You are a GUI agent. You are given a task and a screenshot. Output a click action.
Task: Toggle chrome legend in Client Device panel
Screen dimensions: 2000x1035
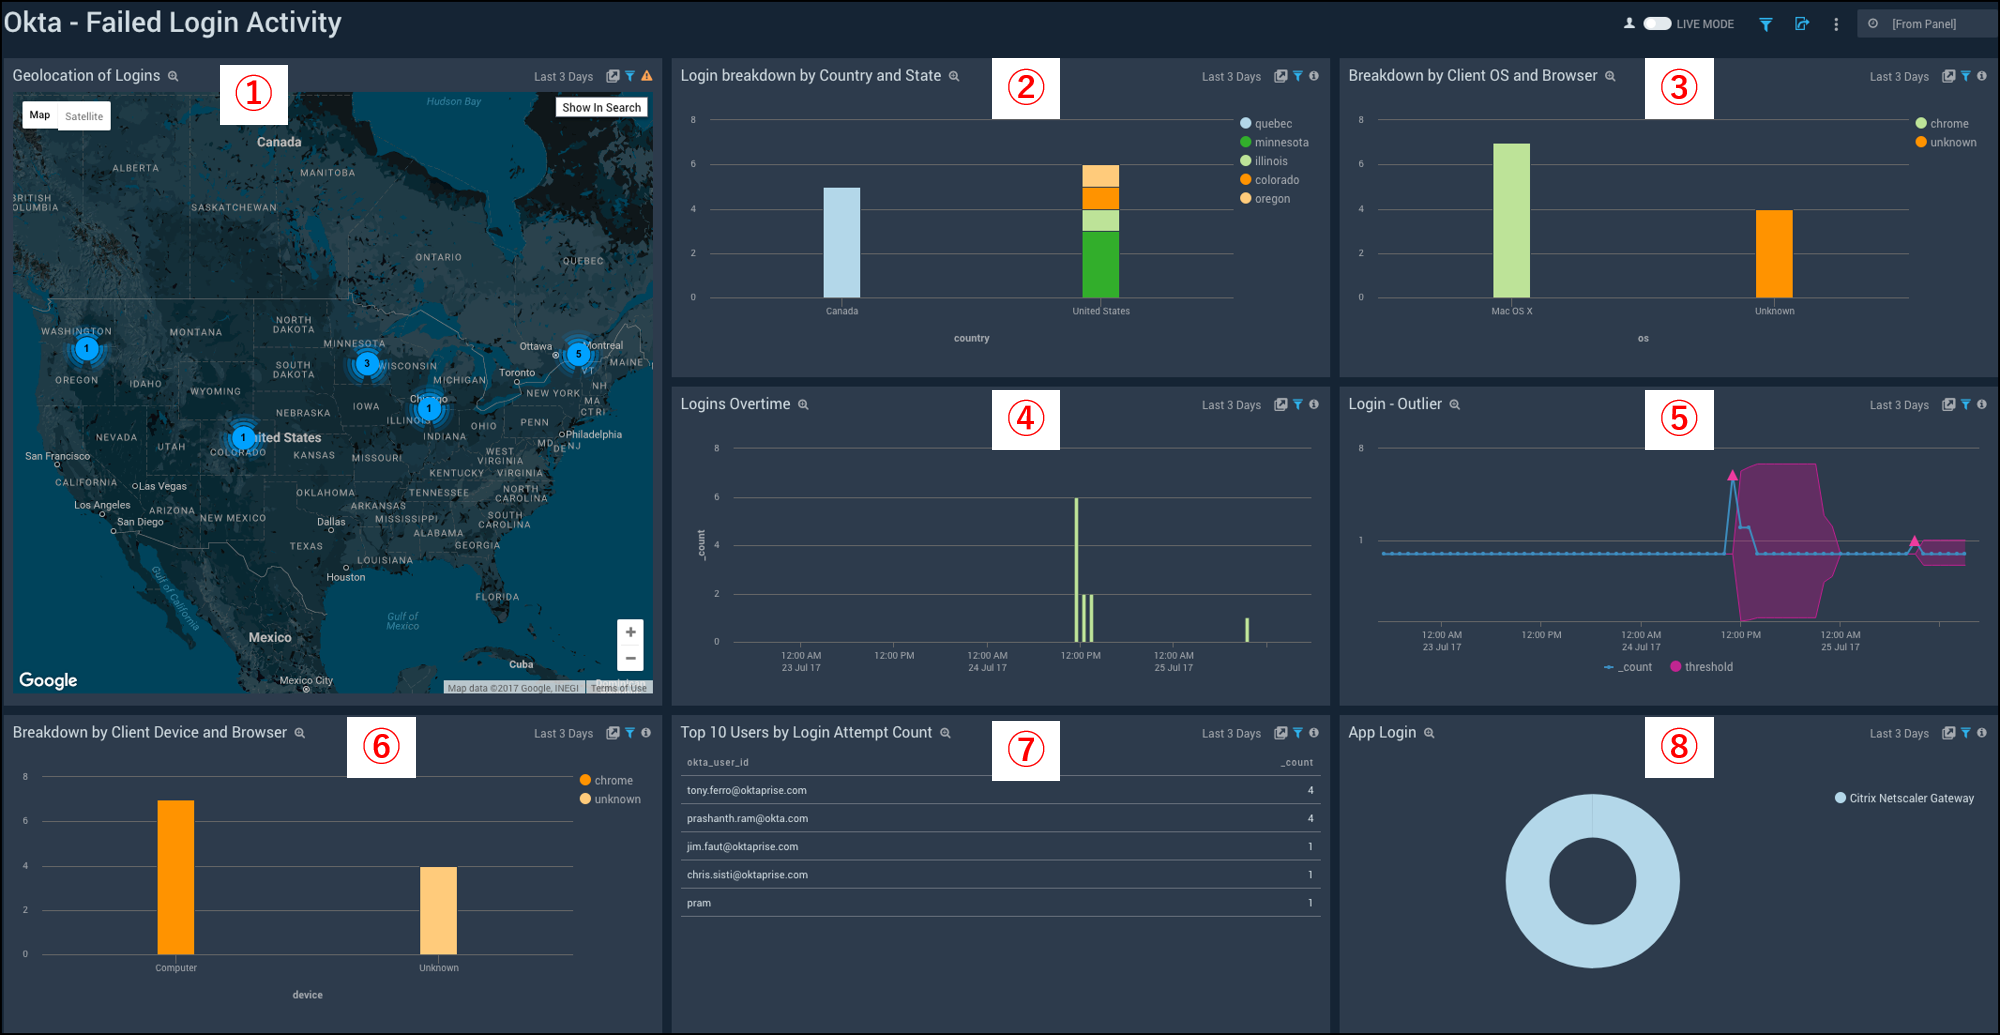pos(606,780)
